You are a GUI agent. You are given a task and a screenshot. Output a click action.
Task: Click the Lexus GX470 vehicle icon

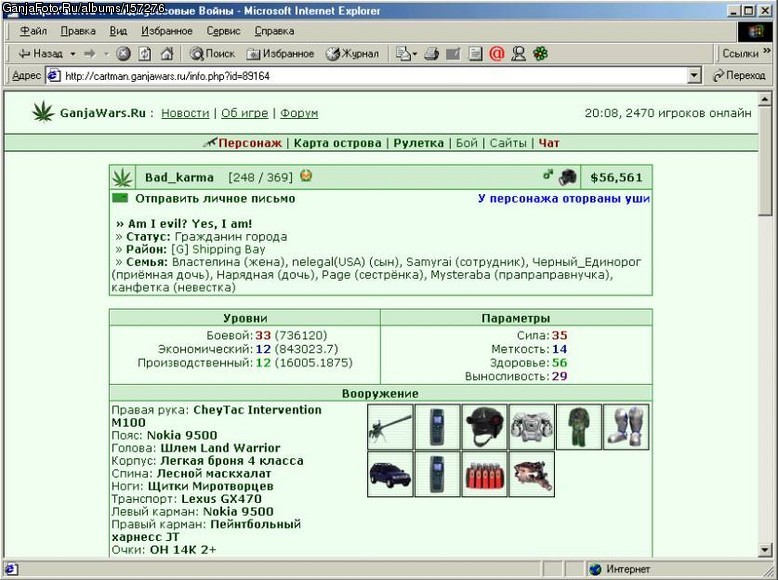(390, 474)
